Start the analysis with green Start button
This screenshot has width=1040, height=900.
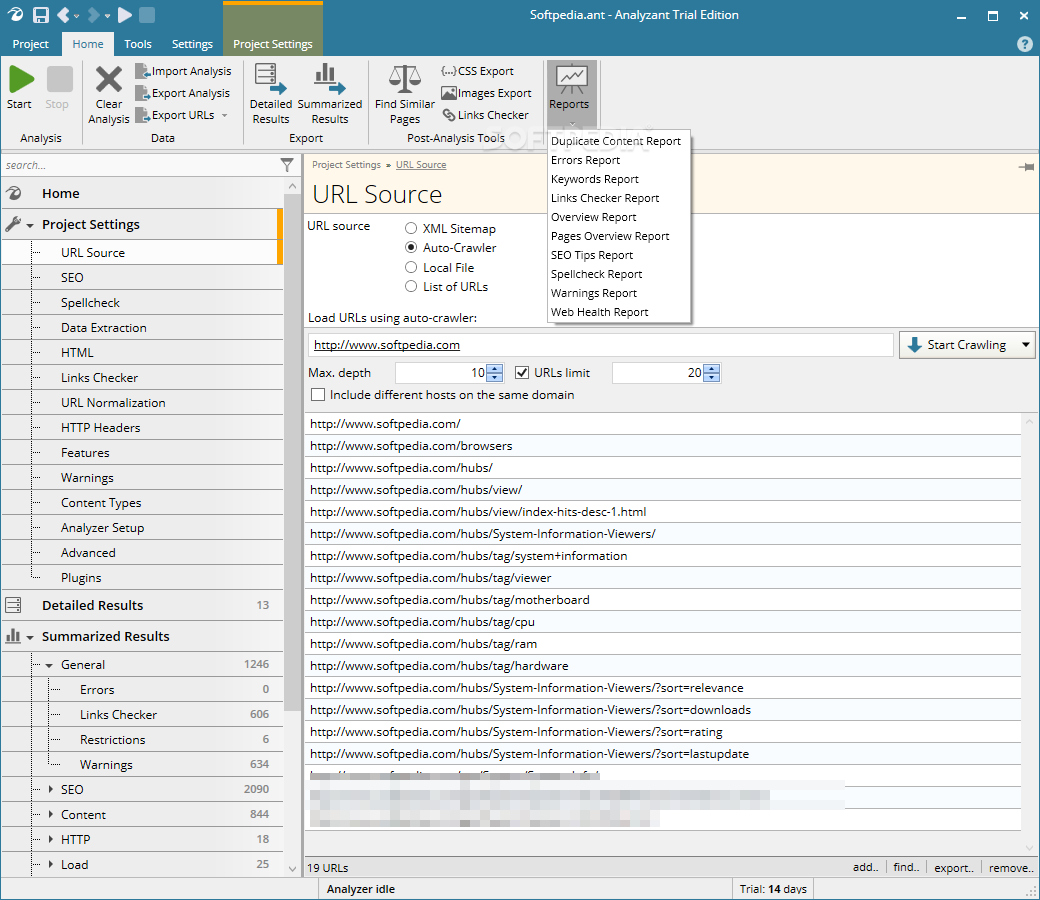21,88
